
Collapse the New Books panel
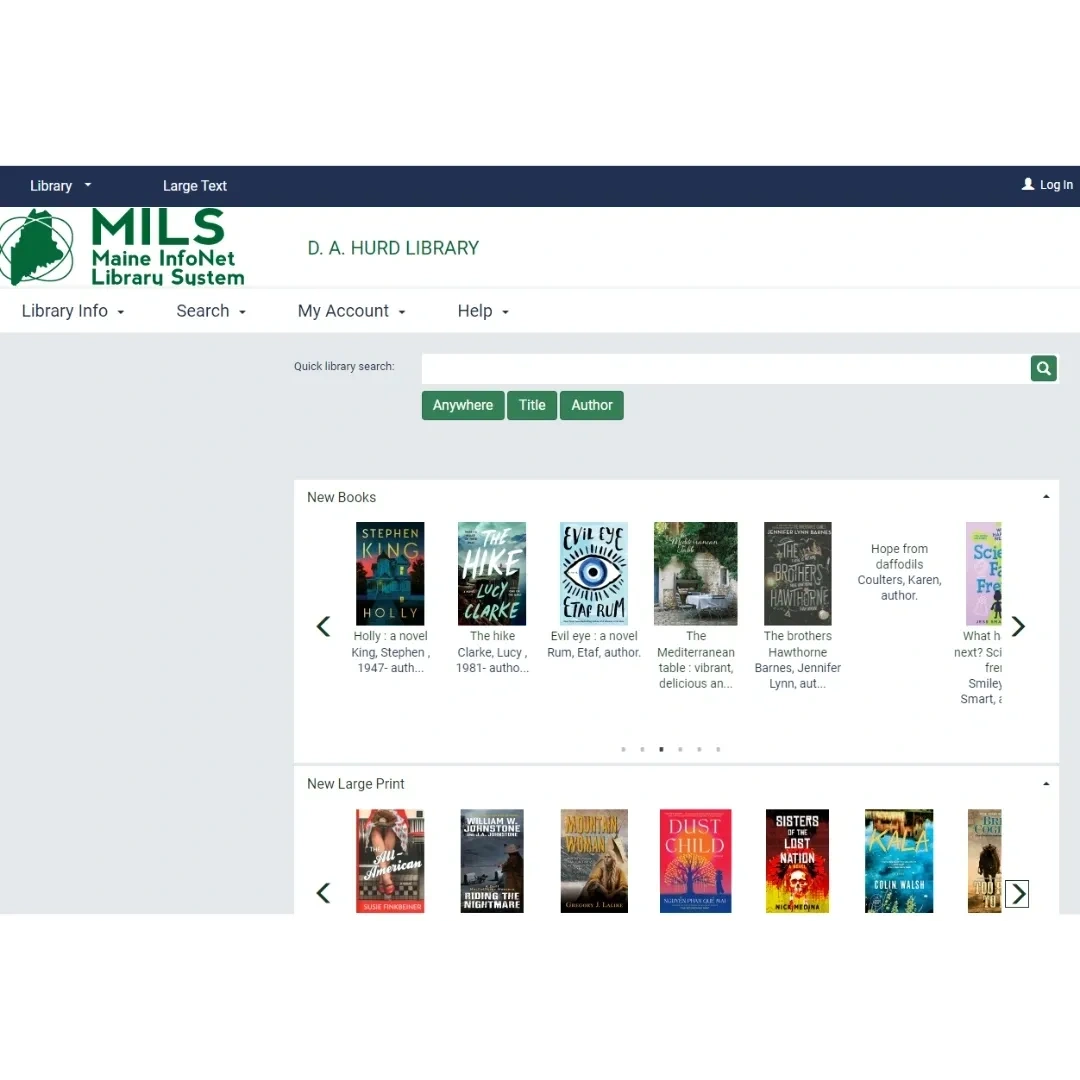tap(1046, 497)
